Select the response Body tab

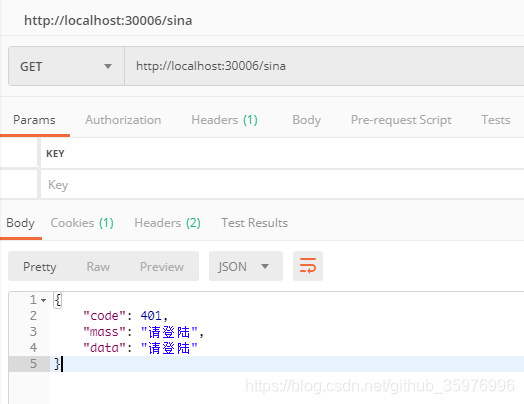click(x=20, y=223)
